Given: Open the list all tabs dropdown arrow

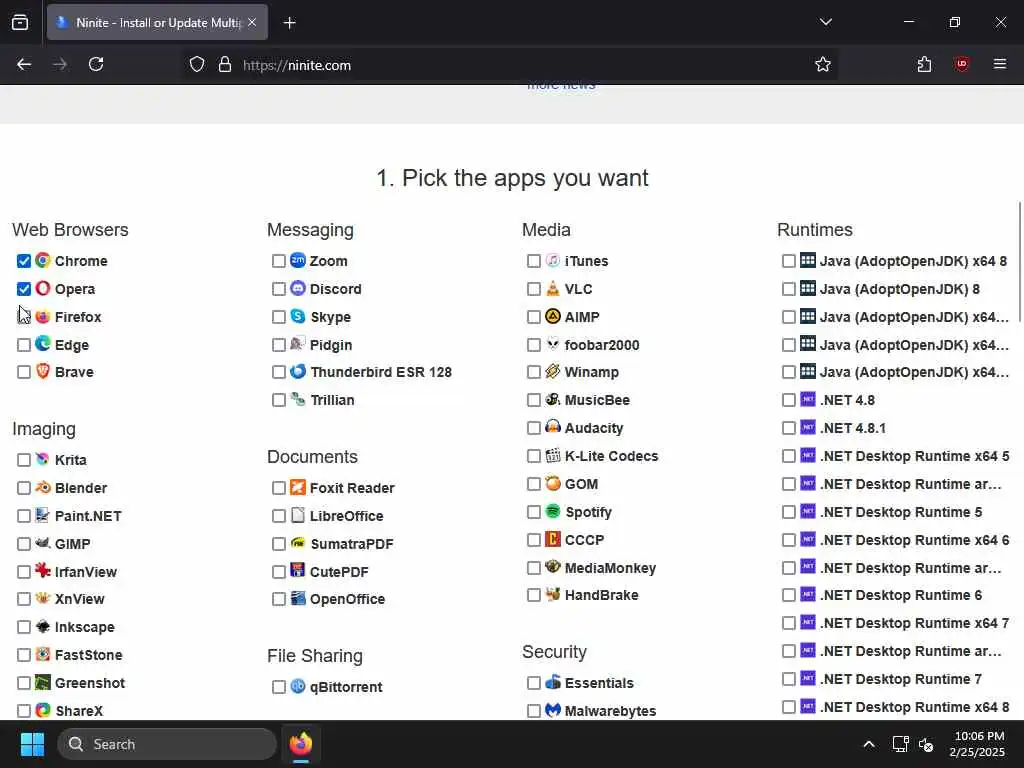Looking at the screenshot, I should pos(825,22).
